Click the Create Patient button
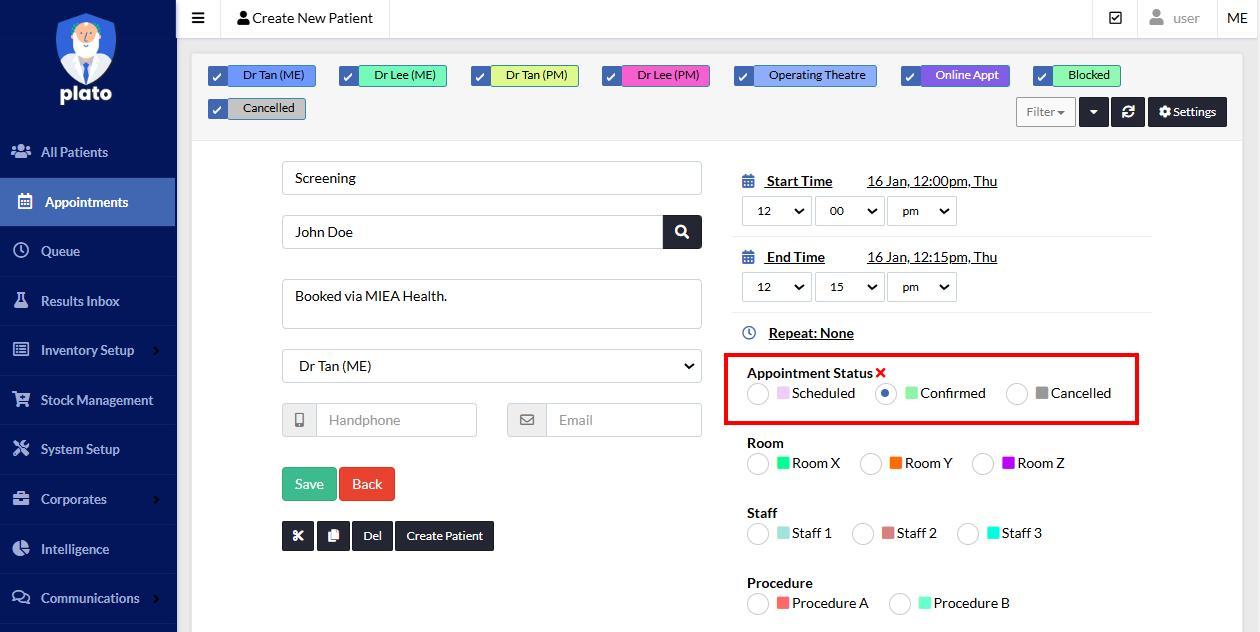The image size is (1260, 632). pyautogui.click(x=444, y=536)
